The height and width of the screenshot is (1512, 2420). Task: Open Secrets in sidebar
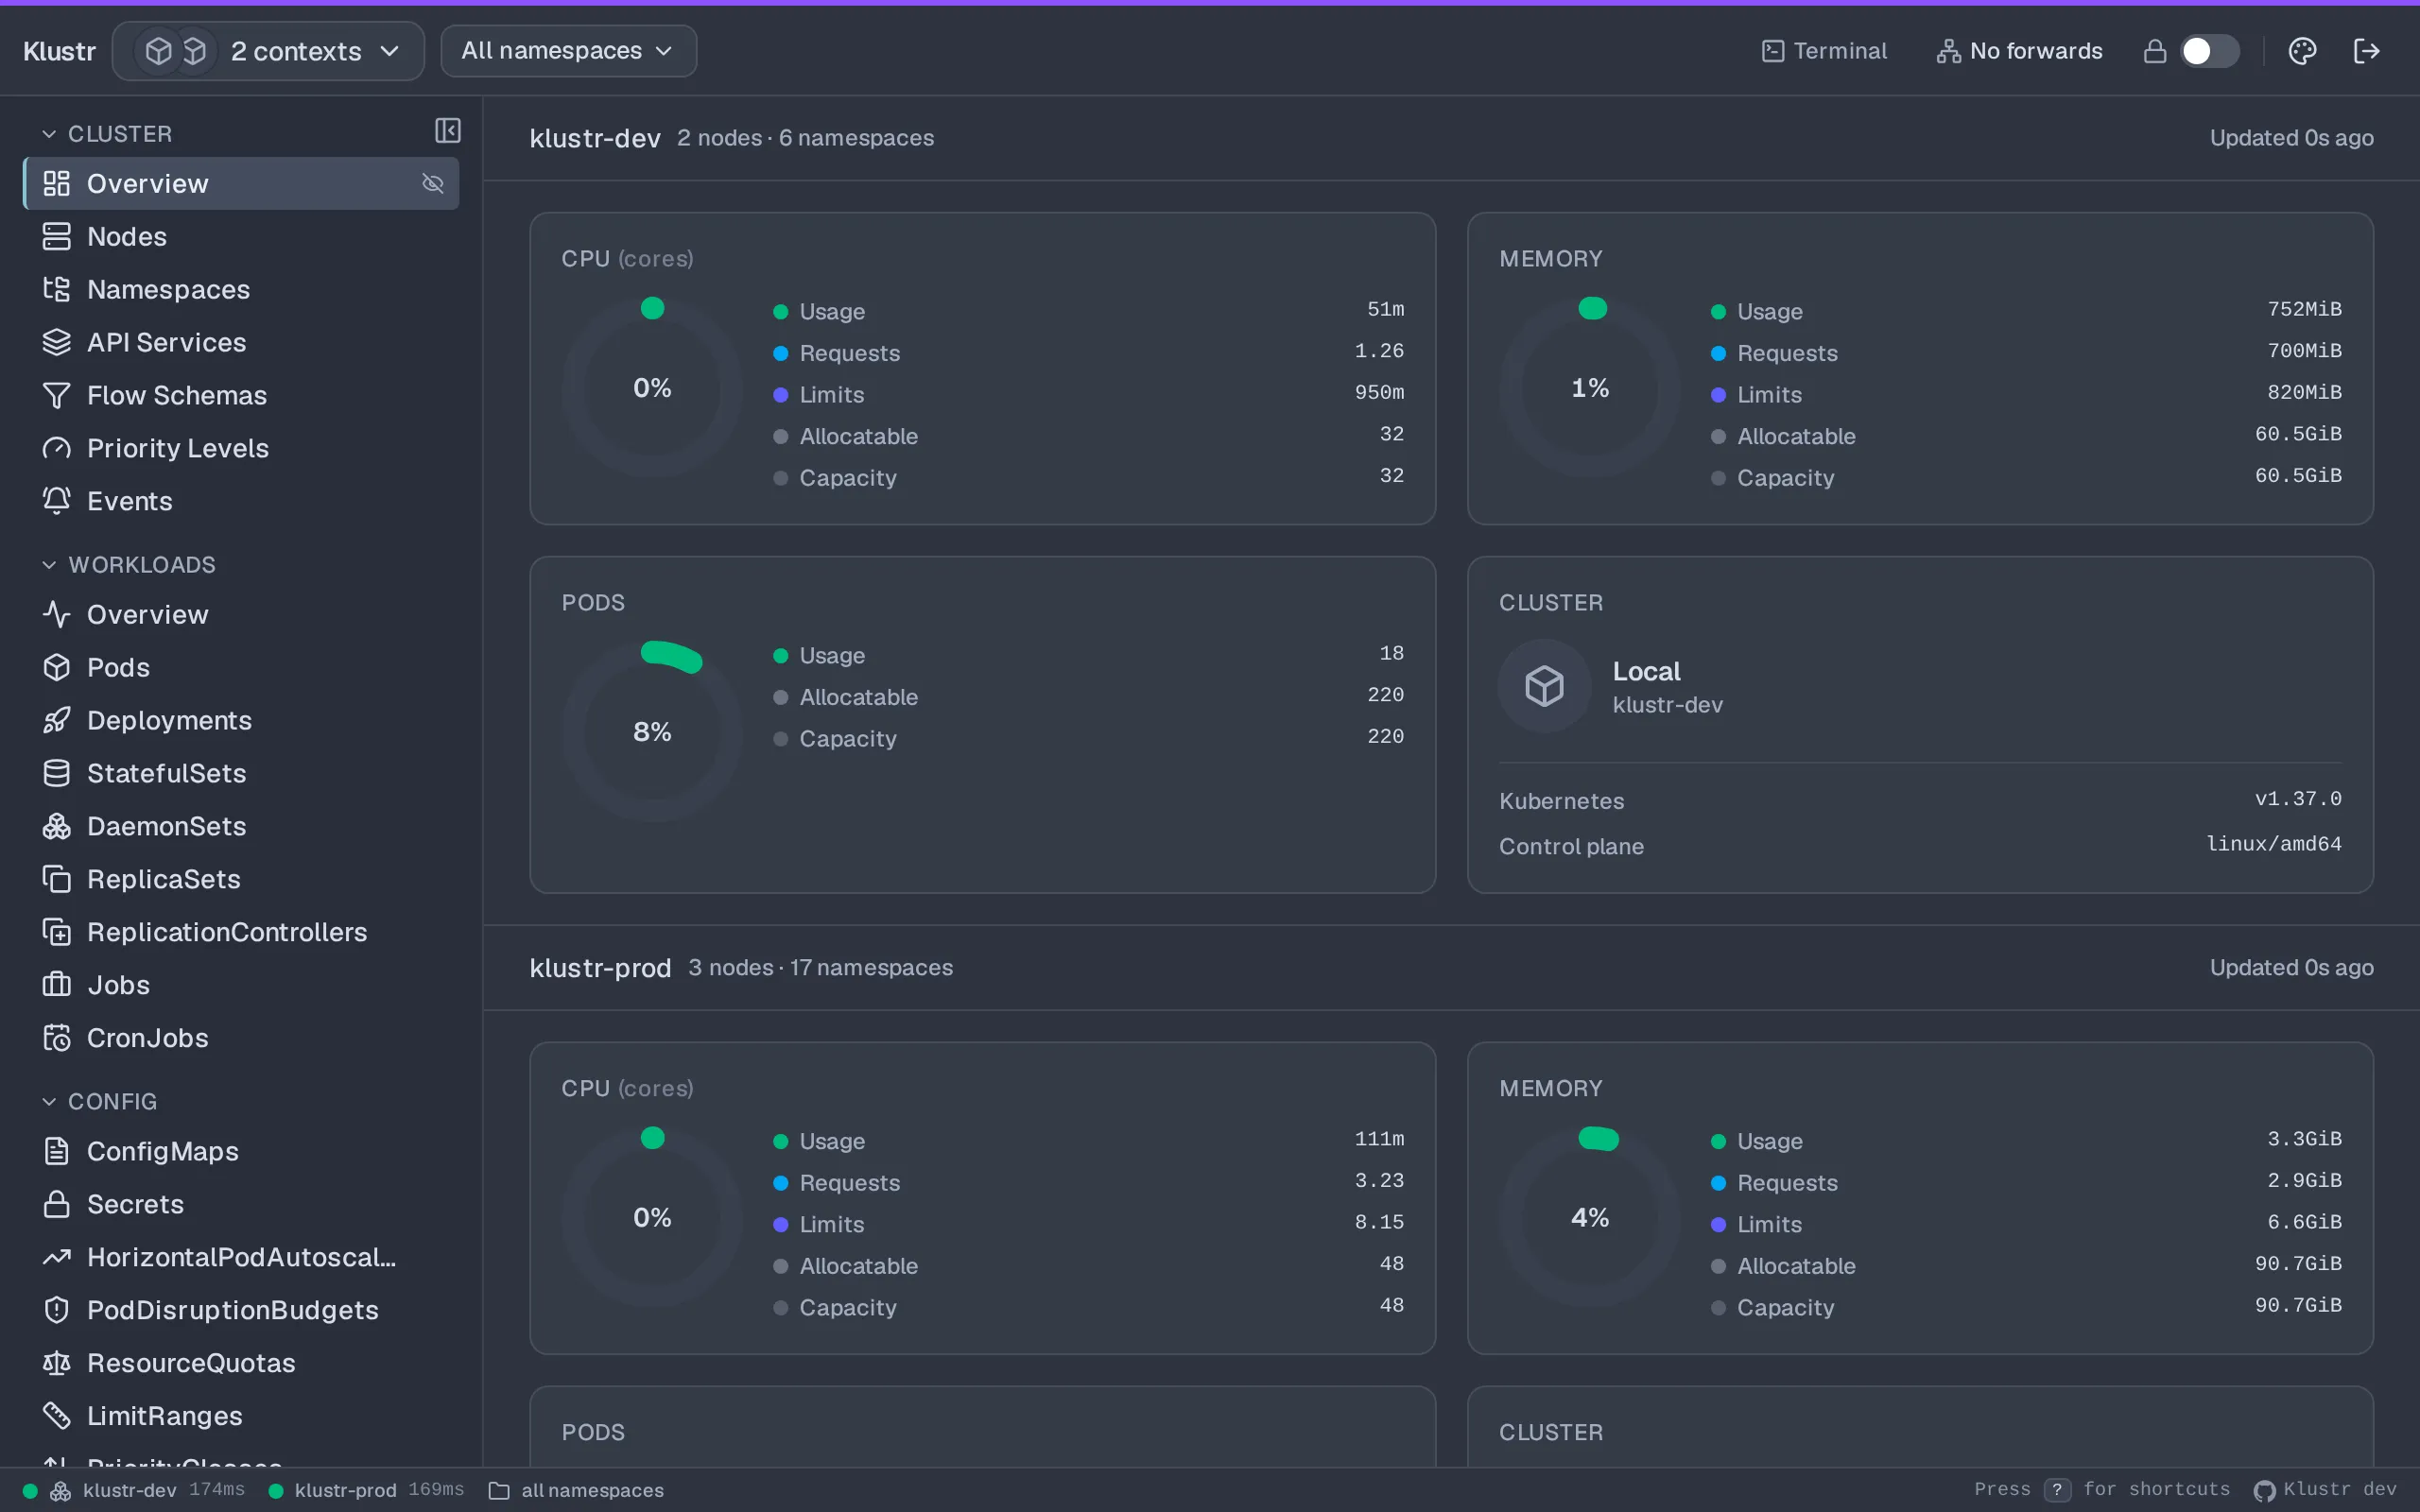pos(241,1204)
